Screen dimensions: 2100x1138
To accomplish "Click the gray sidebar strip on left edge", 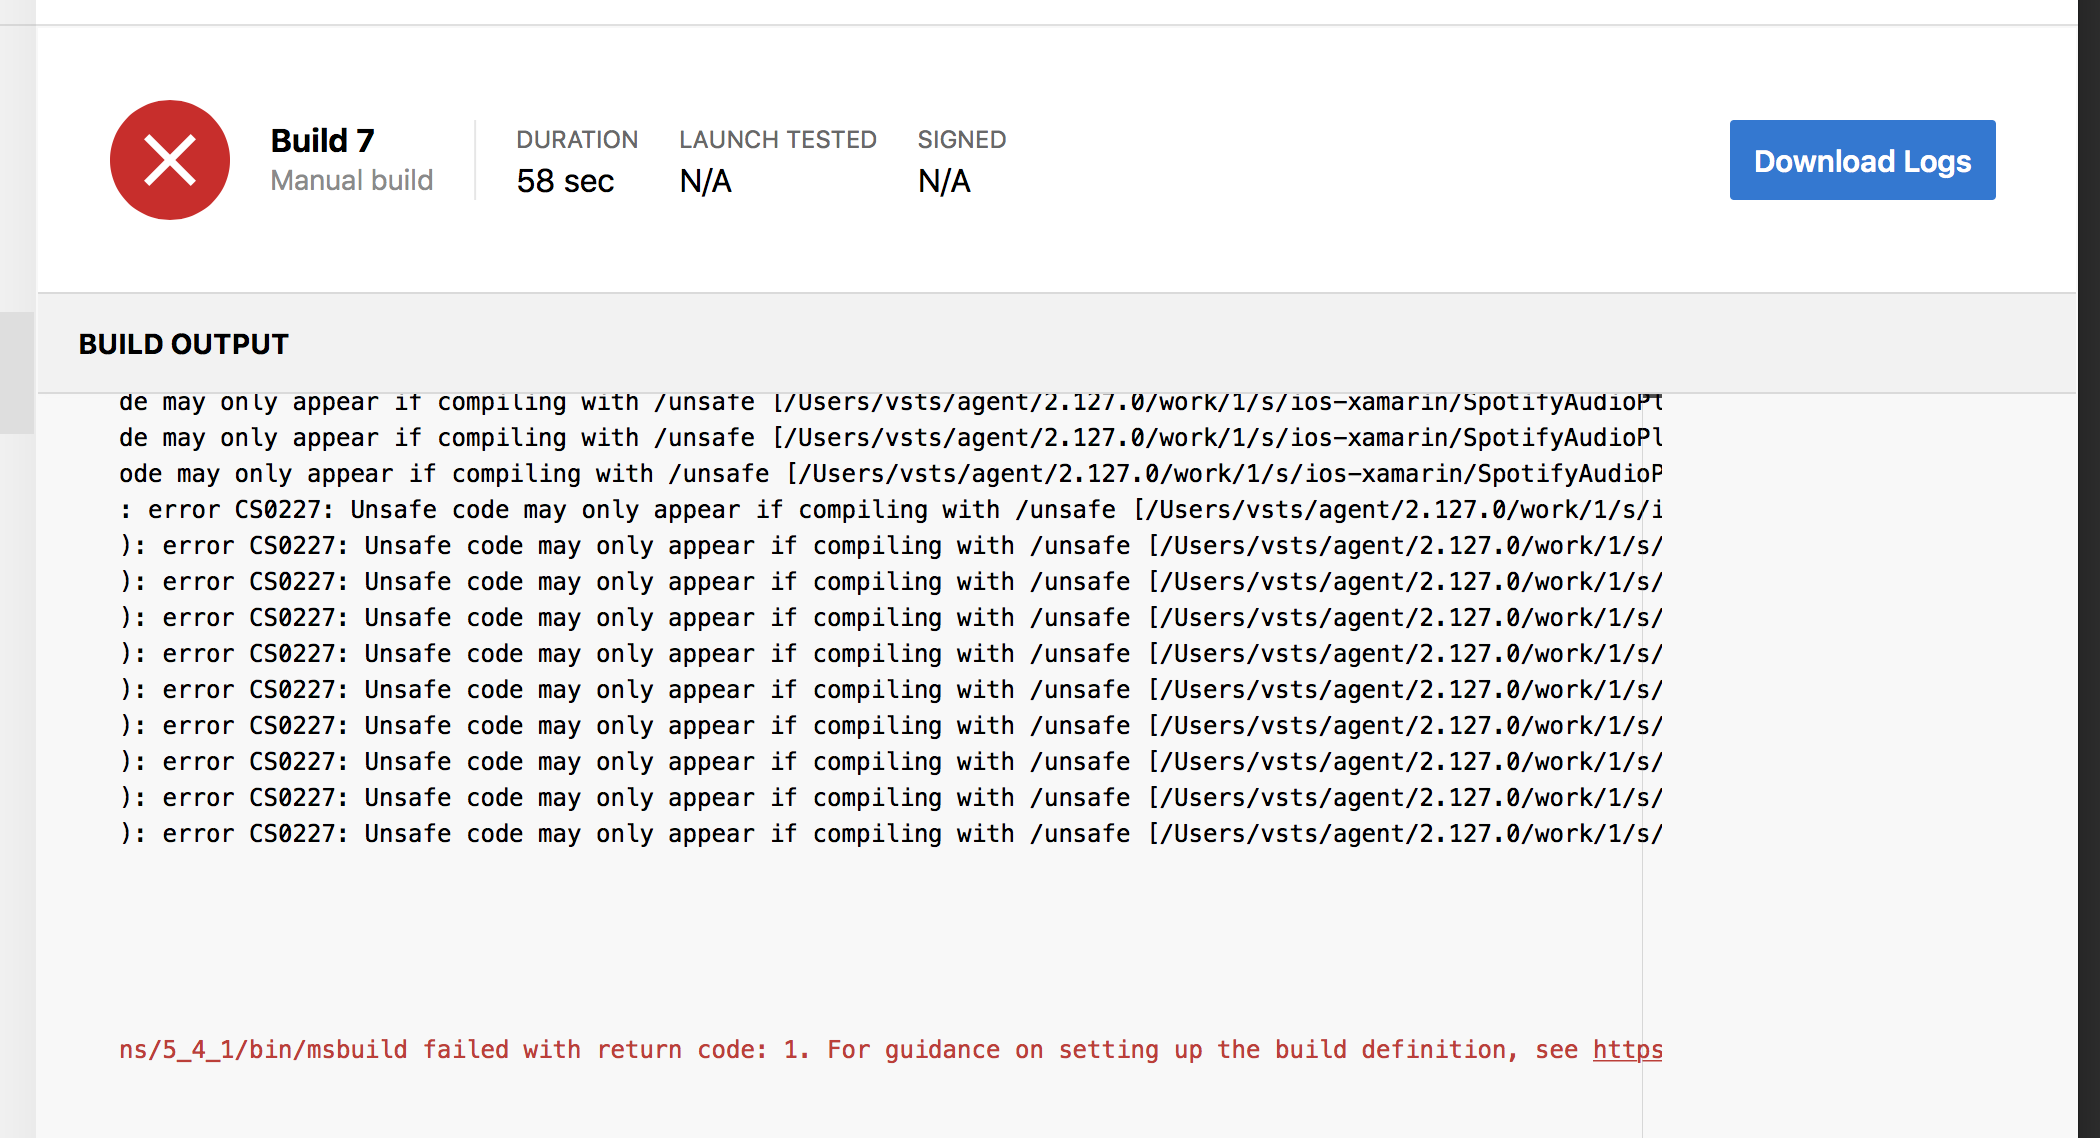I will click(17, 372).
